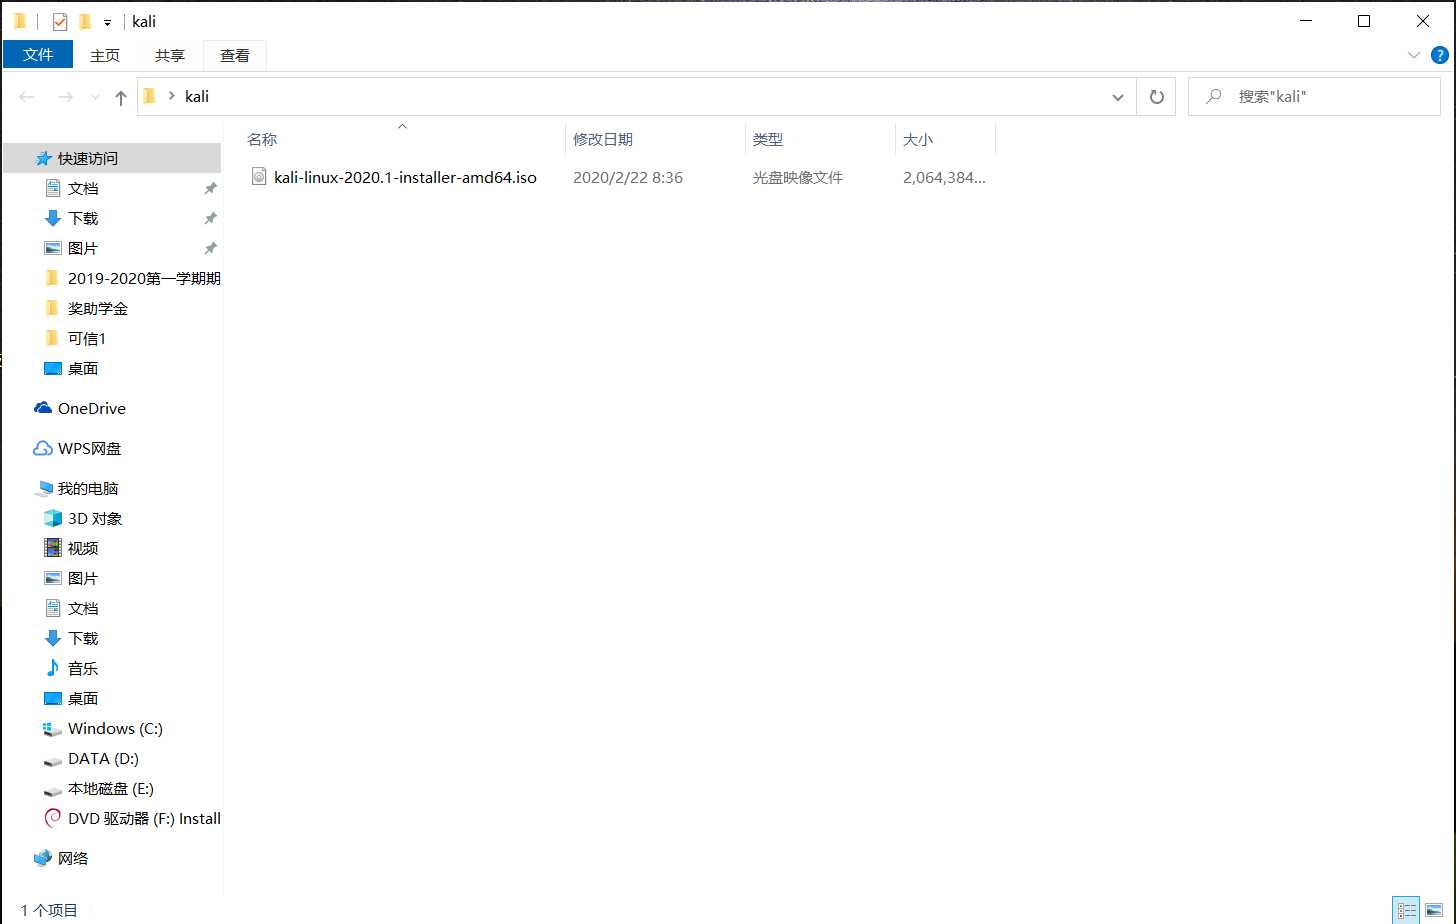Select kali-linux-2020.1-installer-amd64.iso file
This screenshot has height=924, width=1456.
(405, 177)
